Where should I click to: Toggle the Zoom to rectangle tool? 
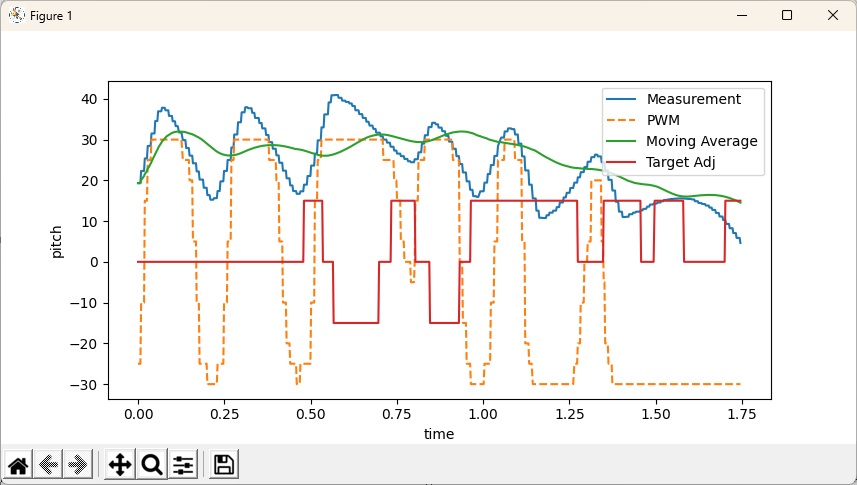152,464
